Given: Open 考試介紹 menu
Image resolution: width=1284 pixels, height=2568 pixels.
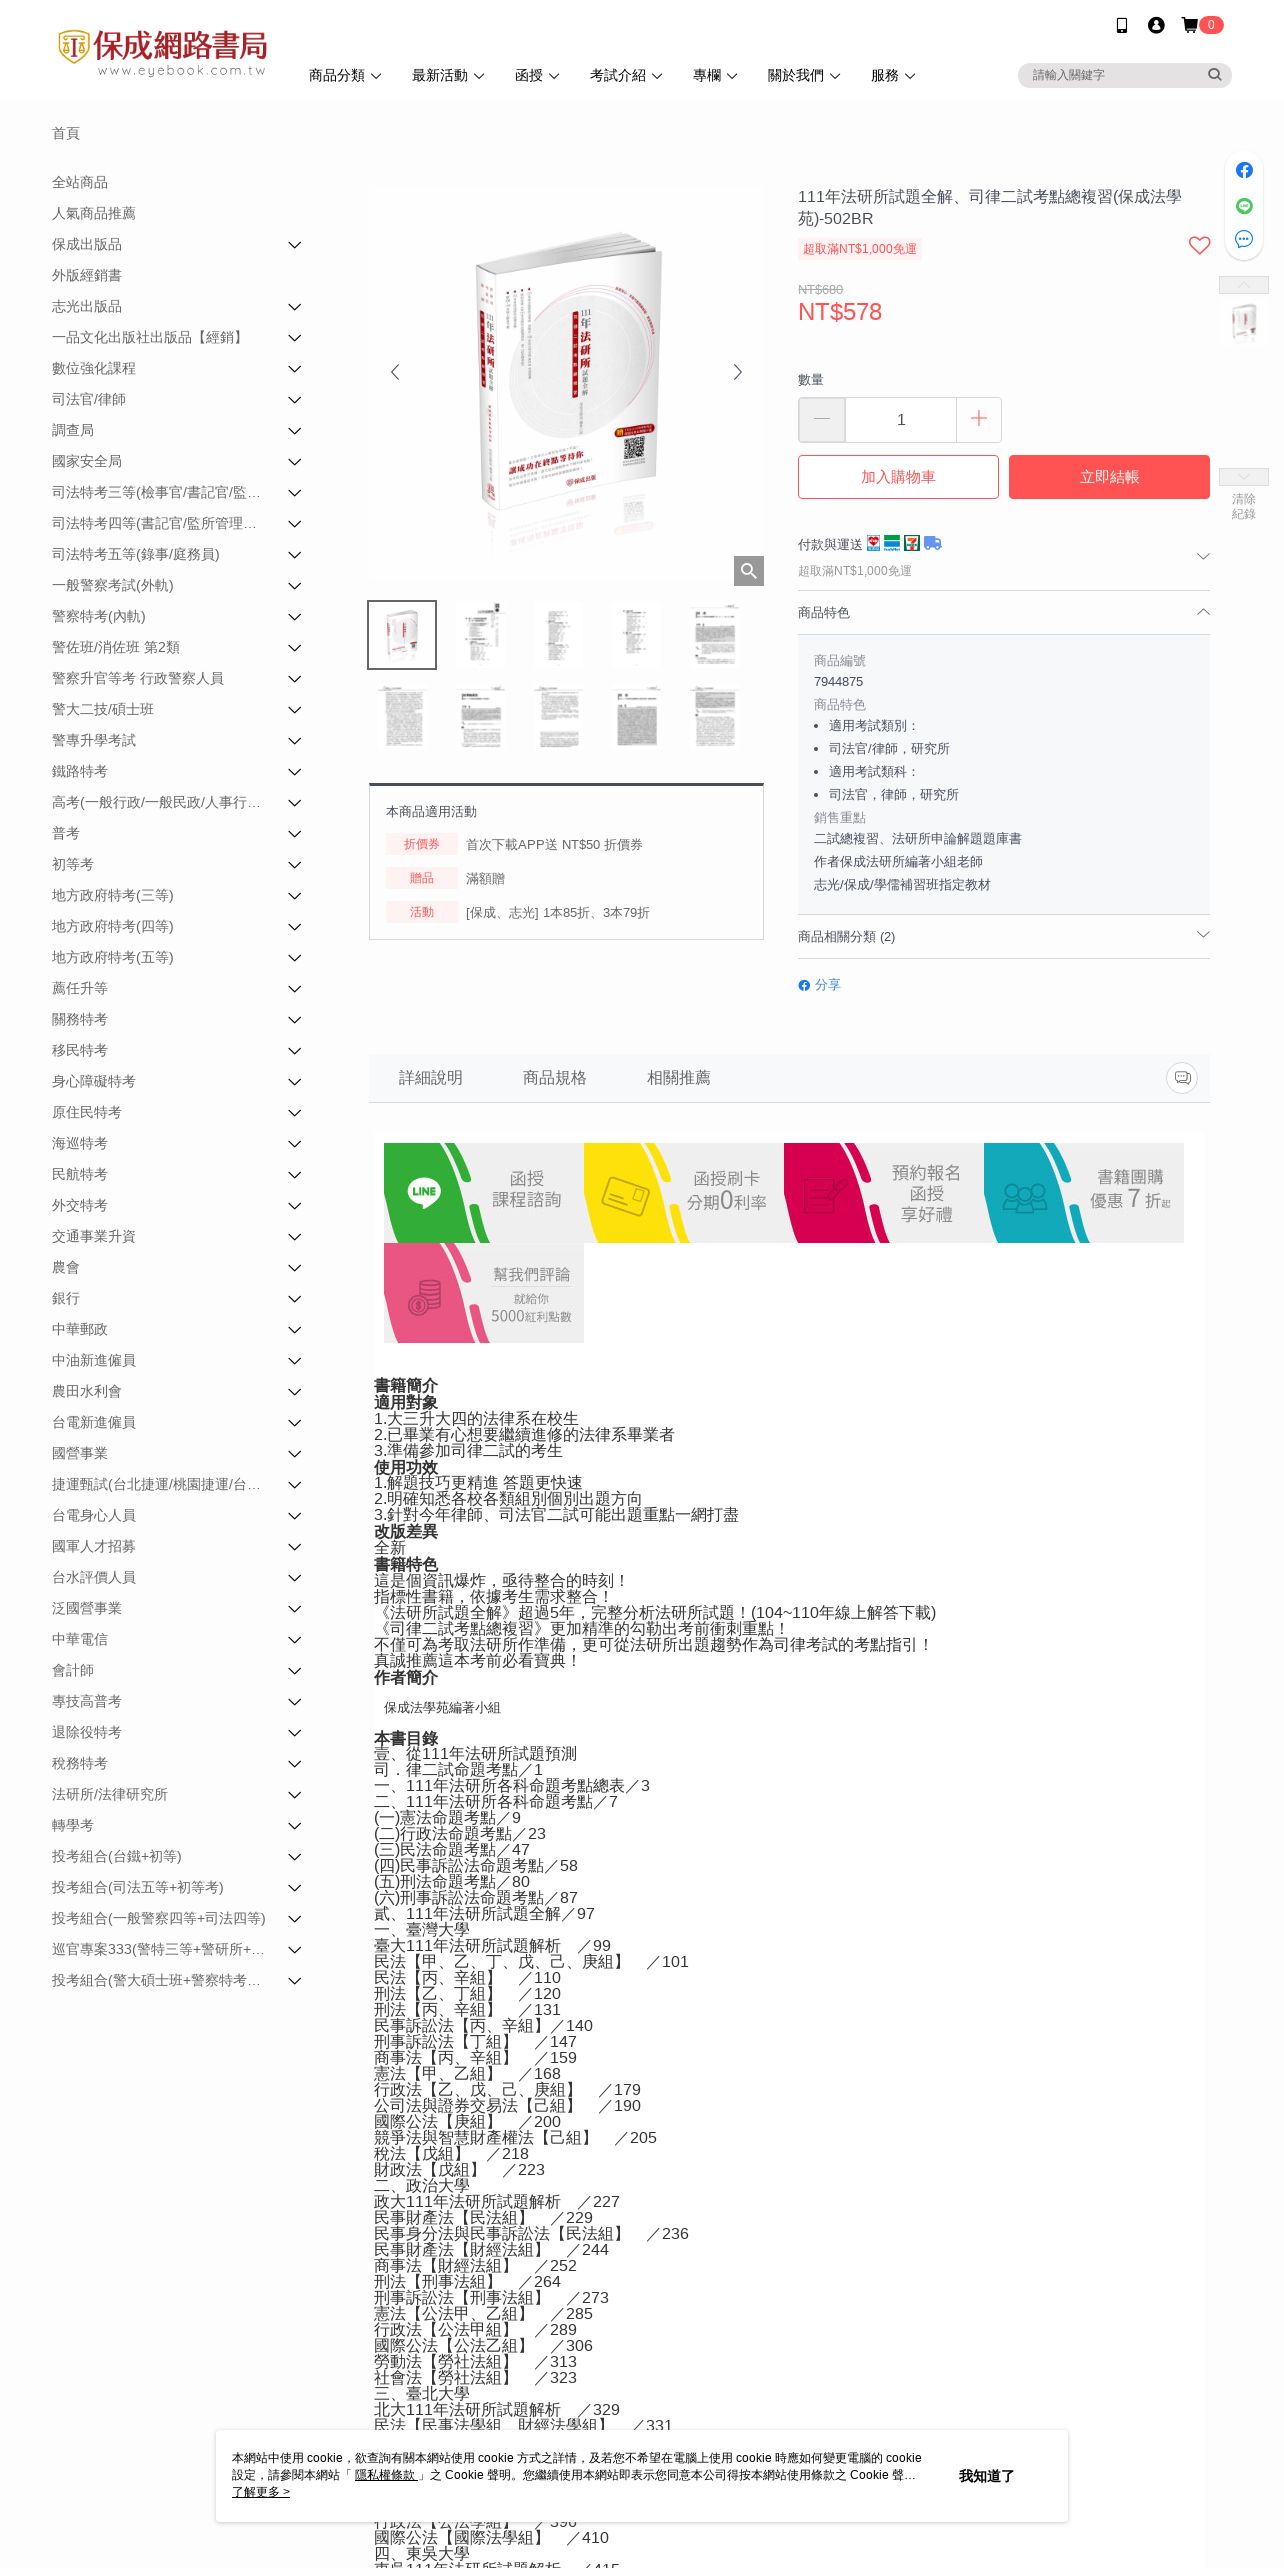Looking at the screenshot, I should click(626, 76).
